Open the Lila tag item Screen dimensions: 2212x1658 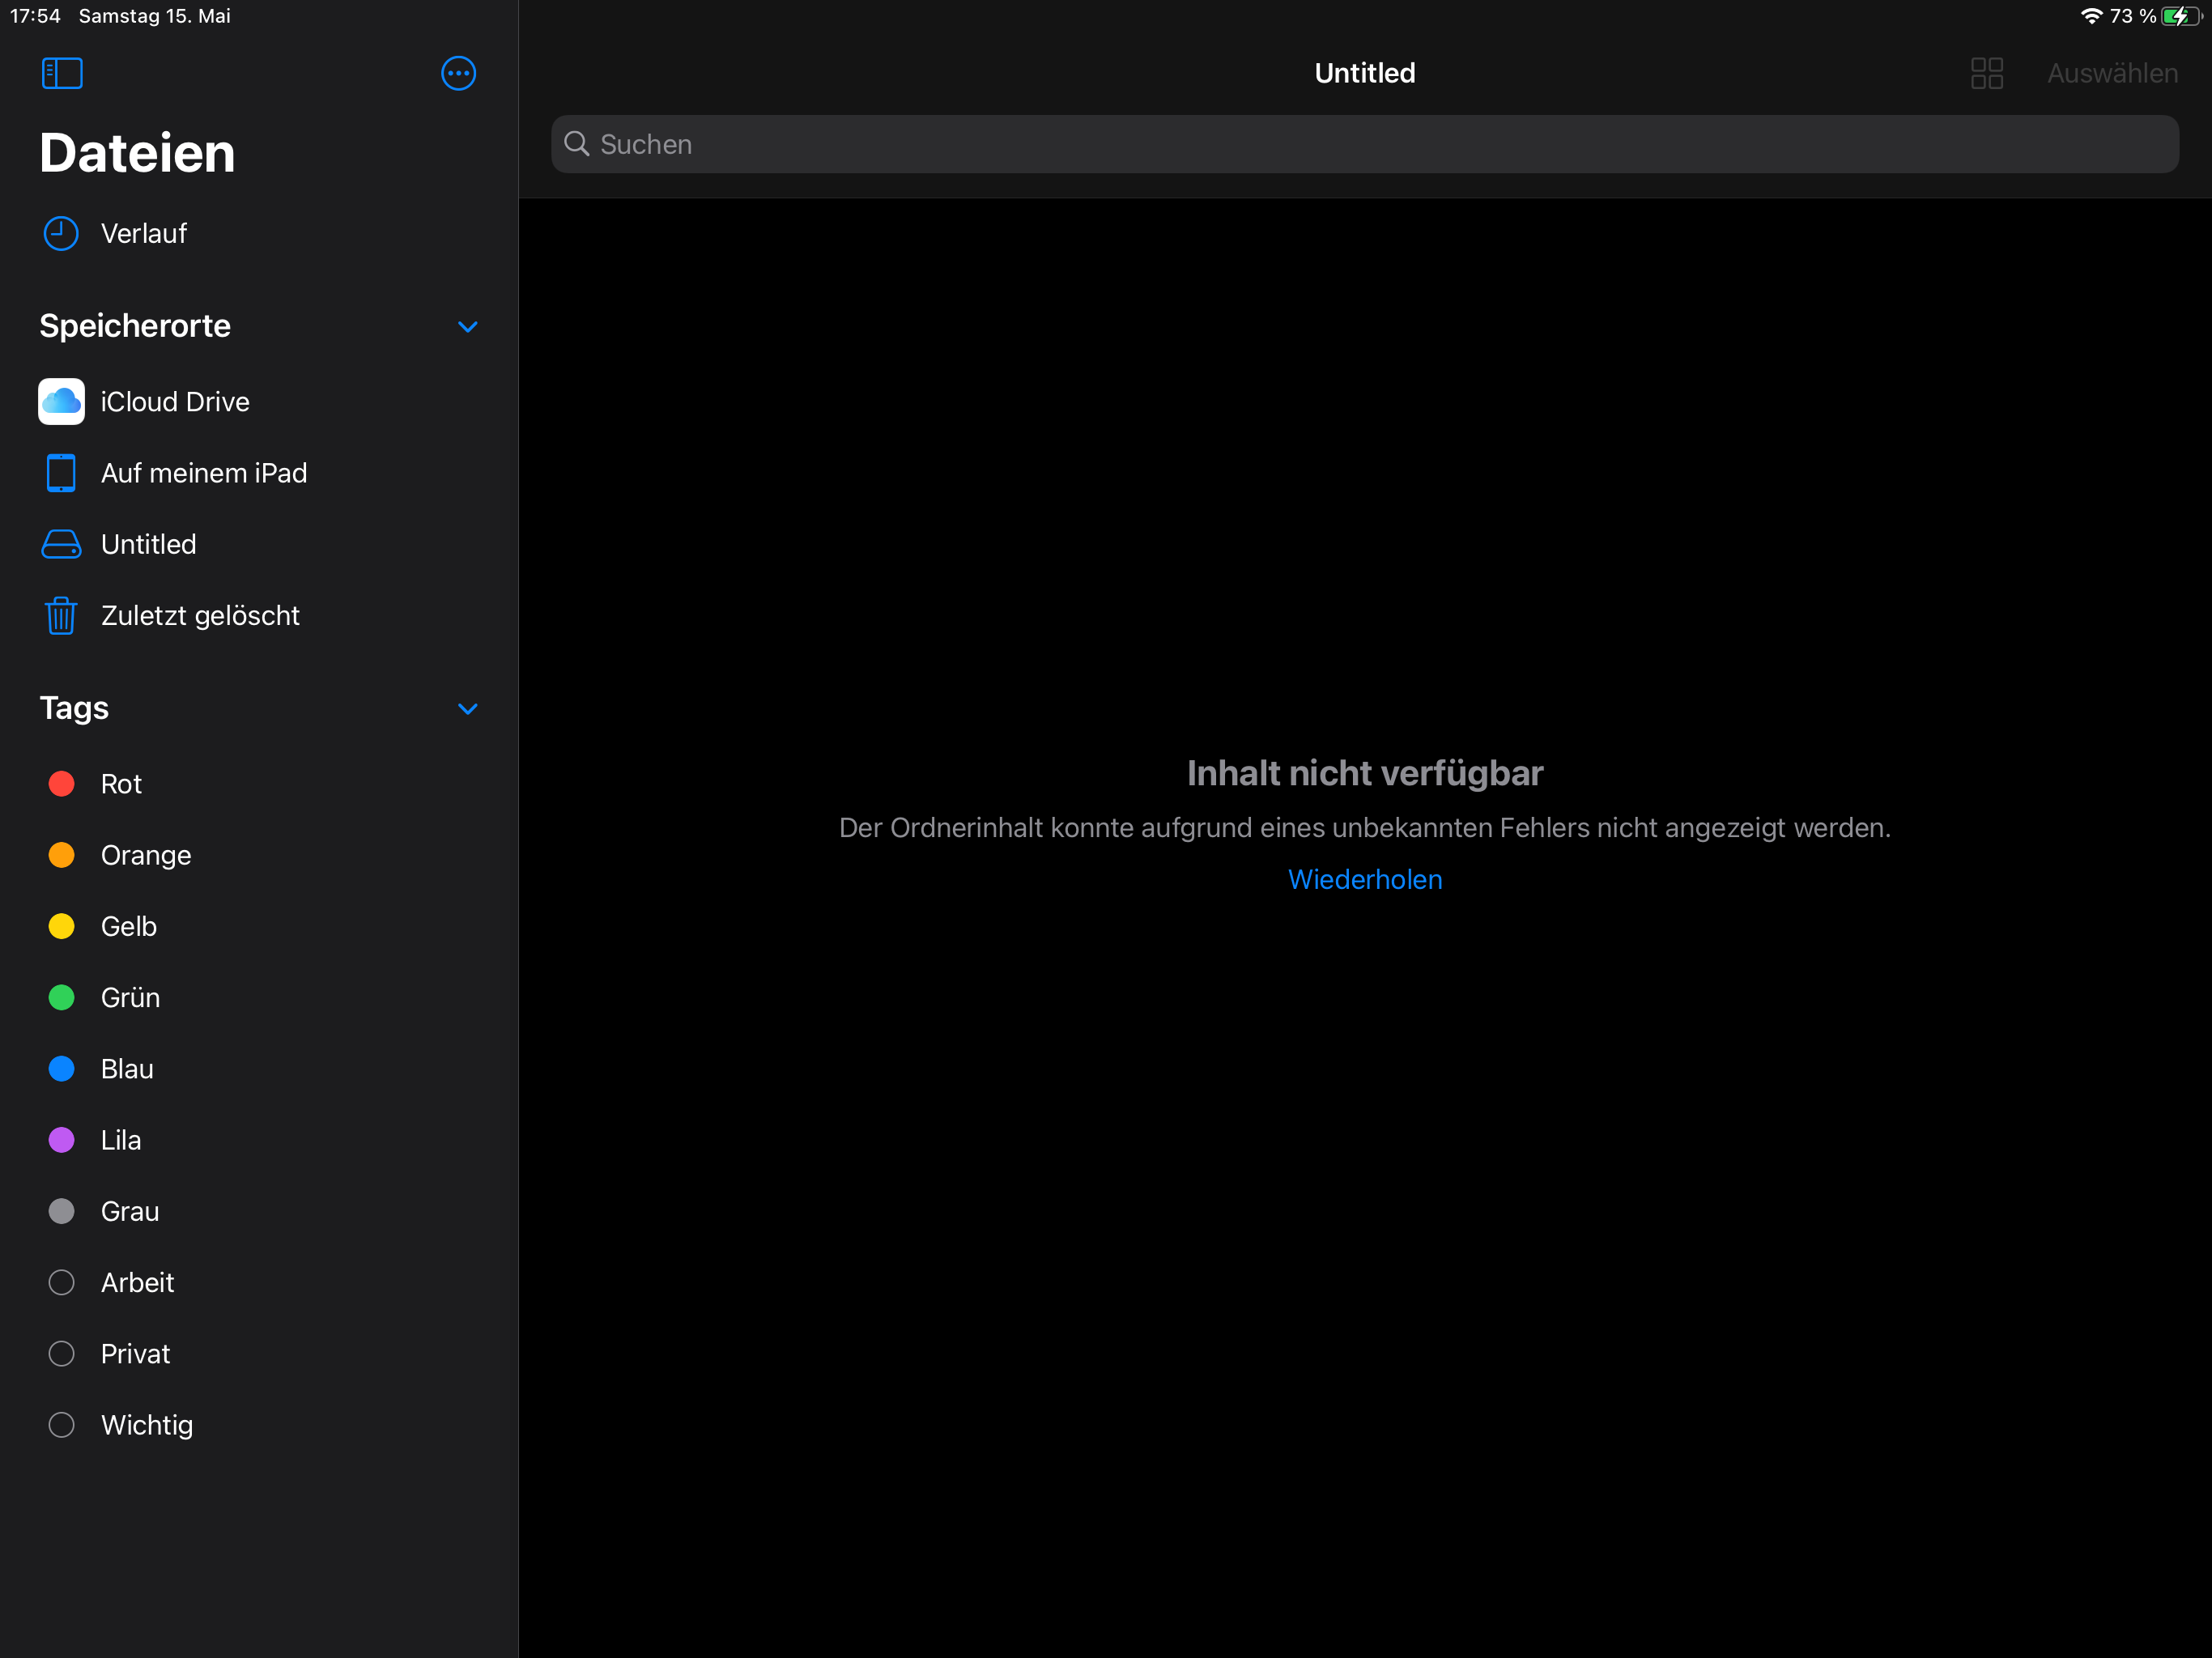(121, 1140)
